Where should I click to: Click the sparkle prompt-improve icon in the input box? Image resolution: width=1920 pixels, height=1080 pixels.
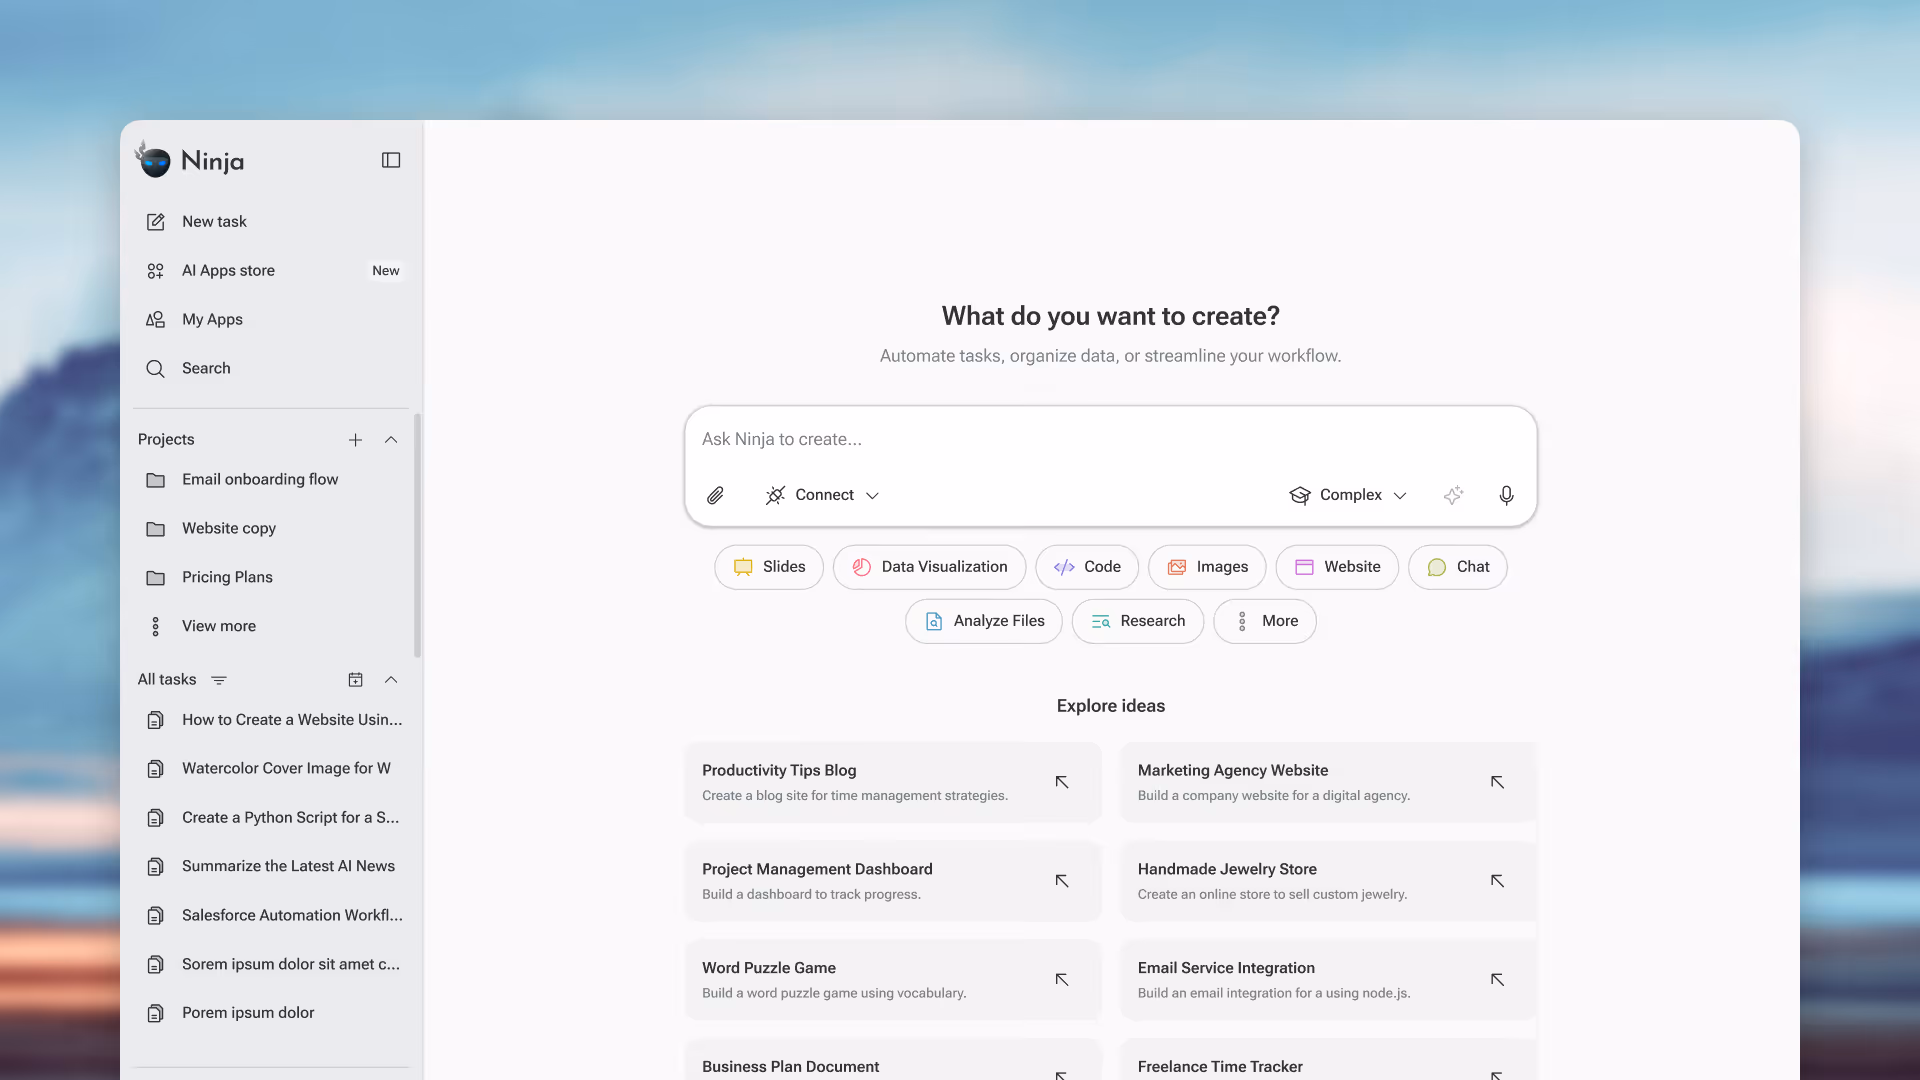coord(1453,495)
